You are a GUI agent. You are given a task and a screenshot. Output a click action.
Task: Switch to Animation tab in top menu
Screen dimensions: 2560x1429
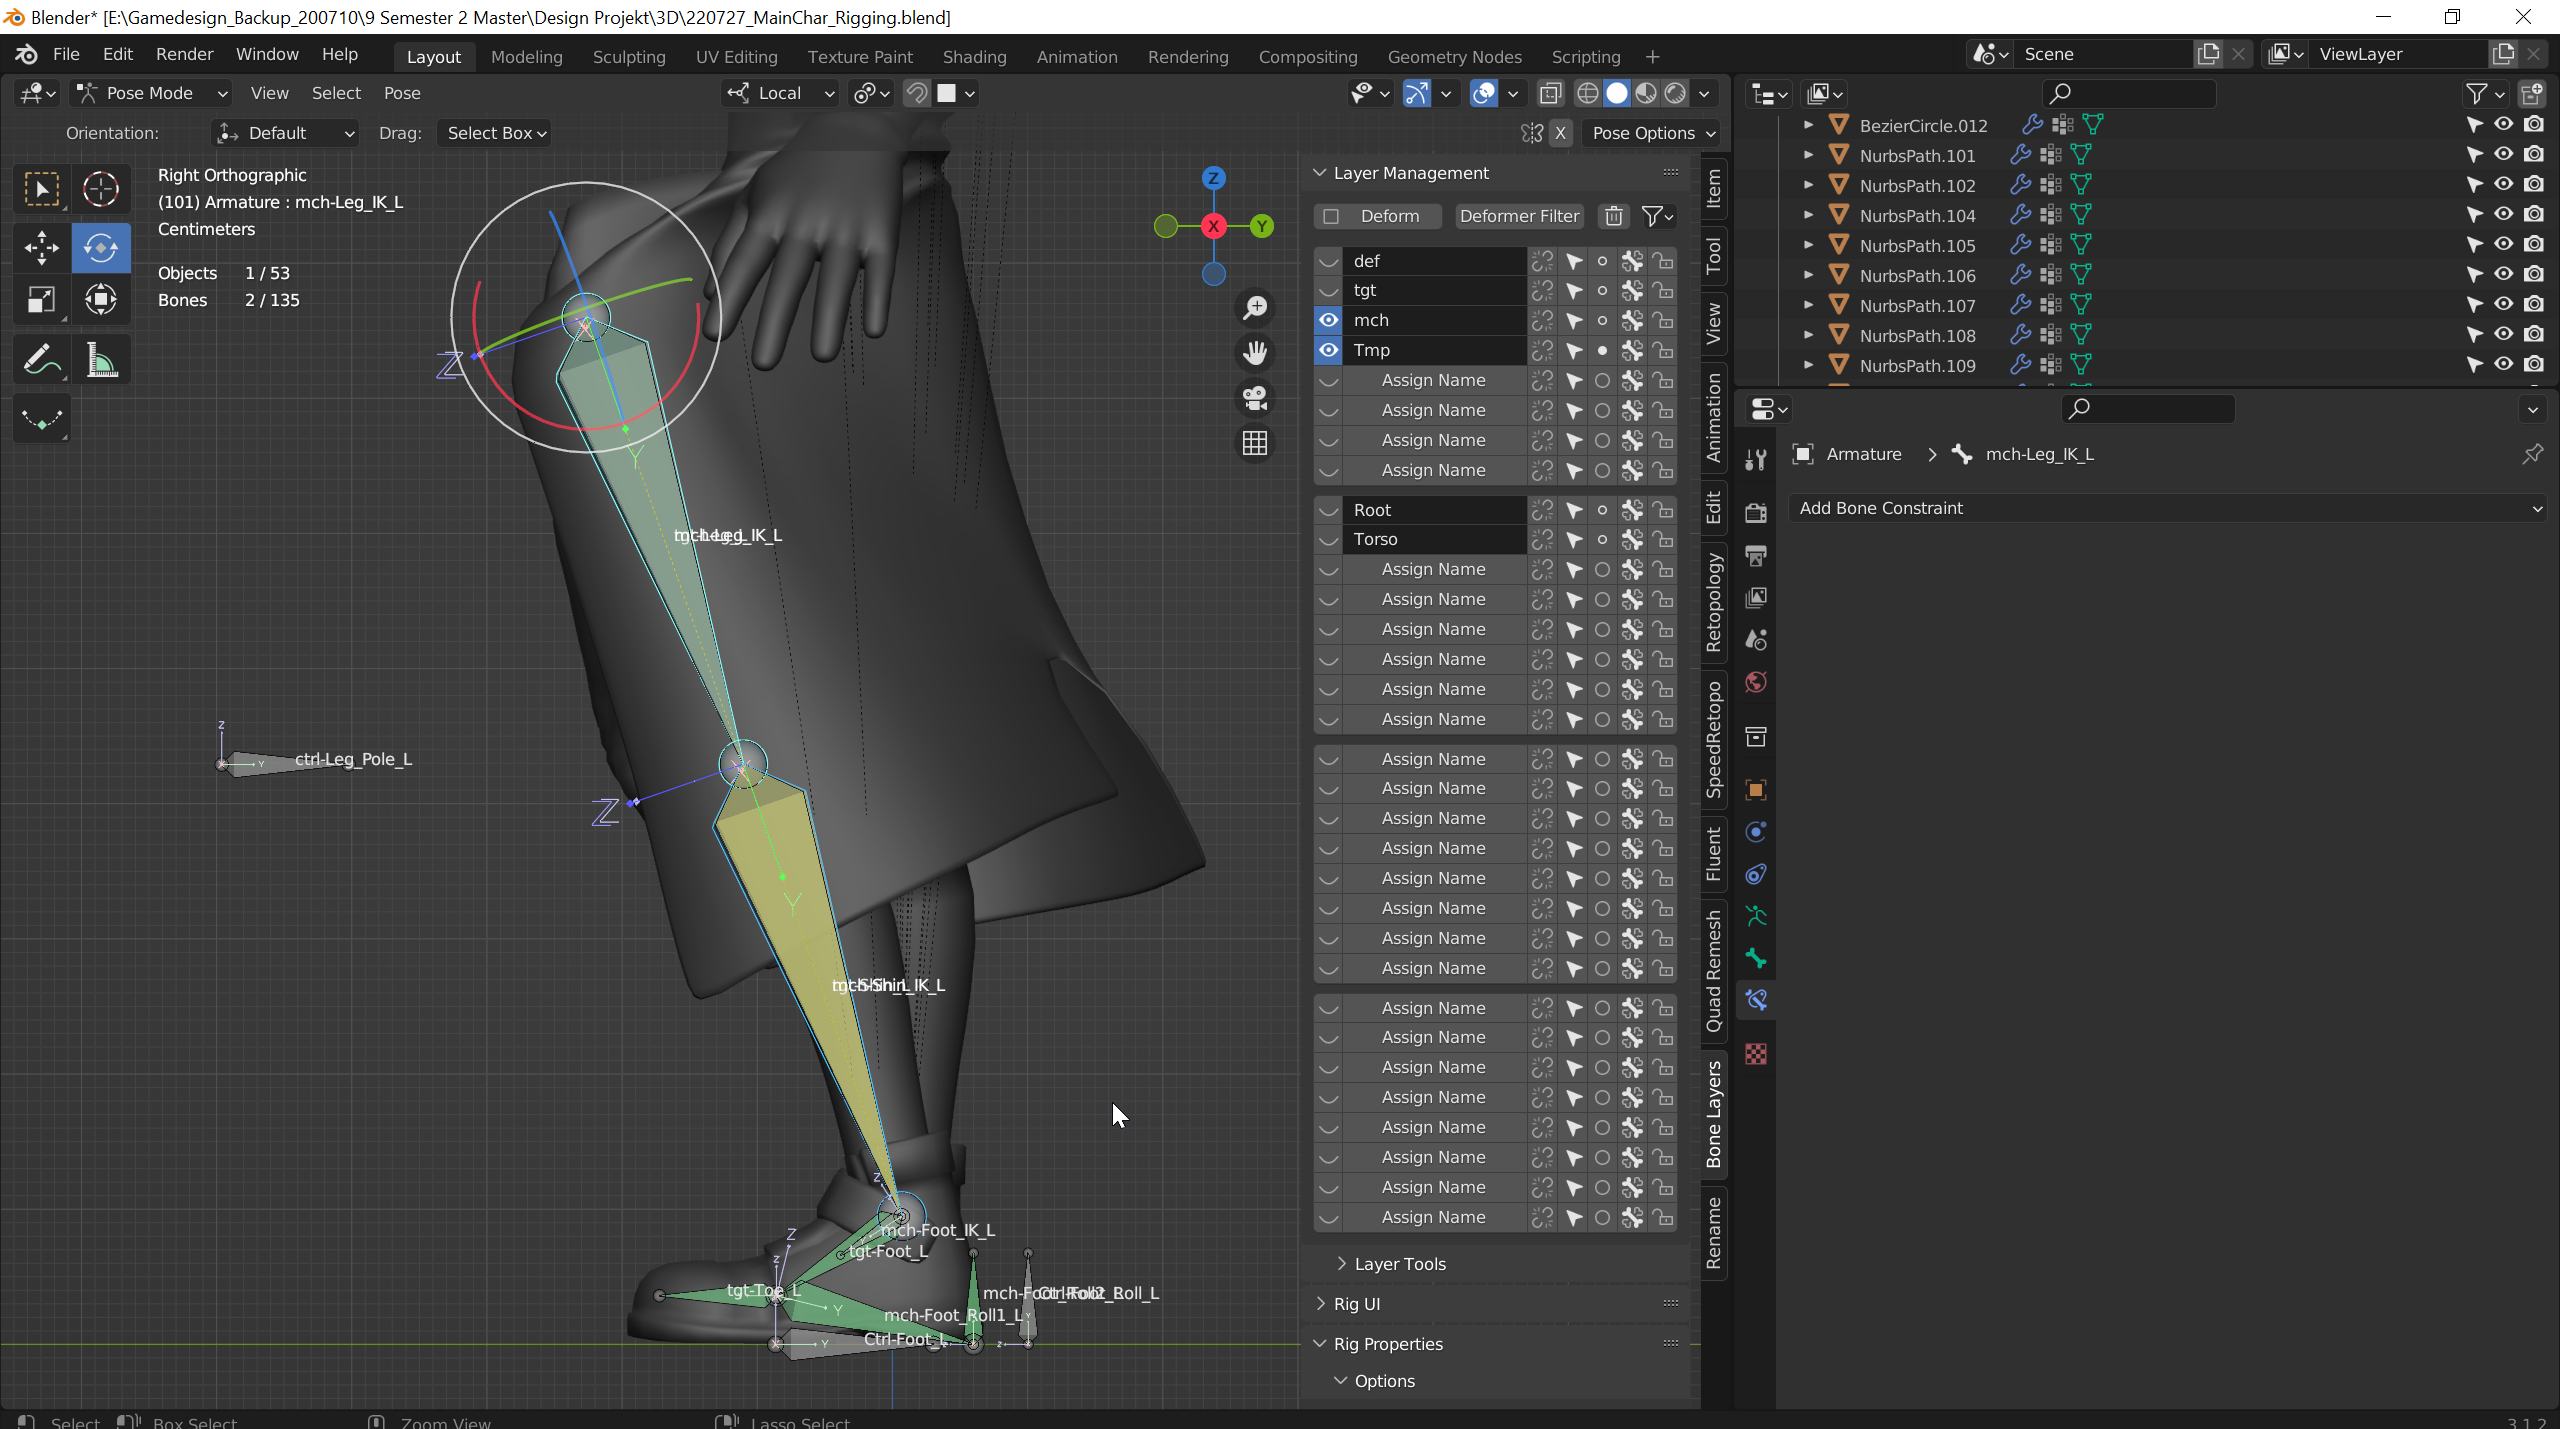[x=1076, y=54]
